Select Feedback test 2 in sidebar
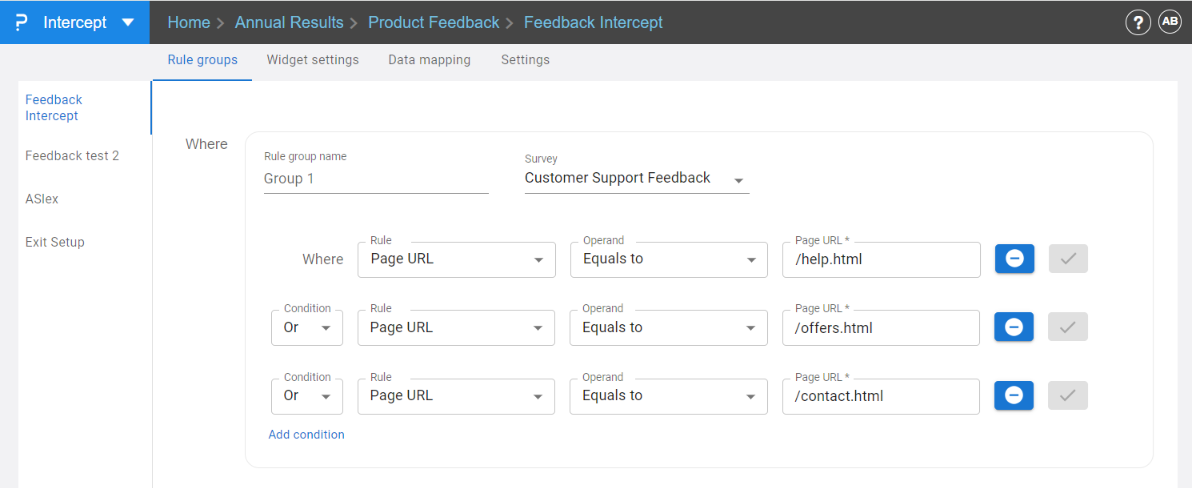Viewport: 1192px width, 488px height. 72,156
